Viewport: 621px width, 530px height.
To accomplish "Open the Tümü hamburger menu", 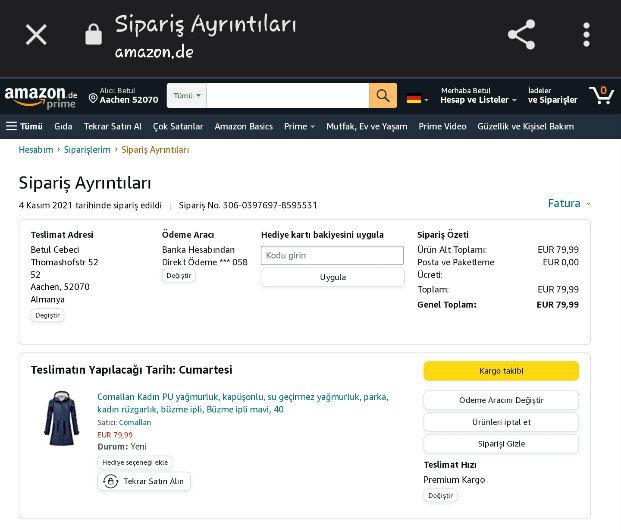I will [x=25, y=126].
